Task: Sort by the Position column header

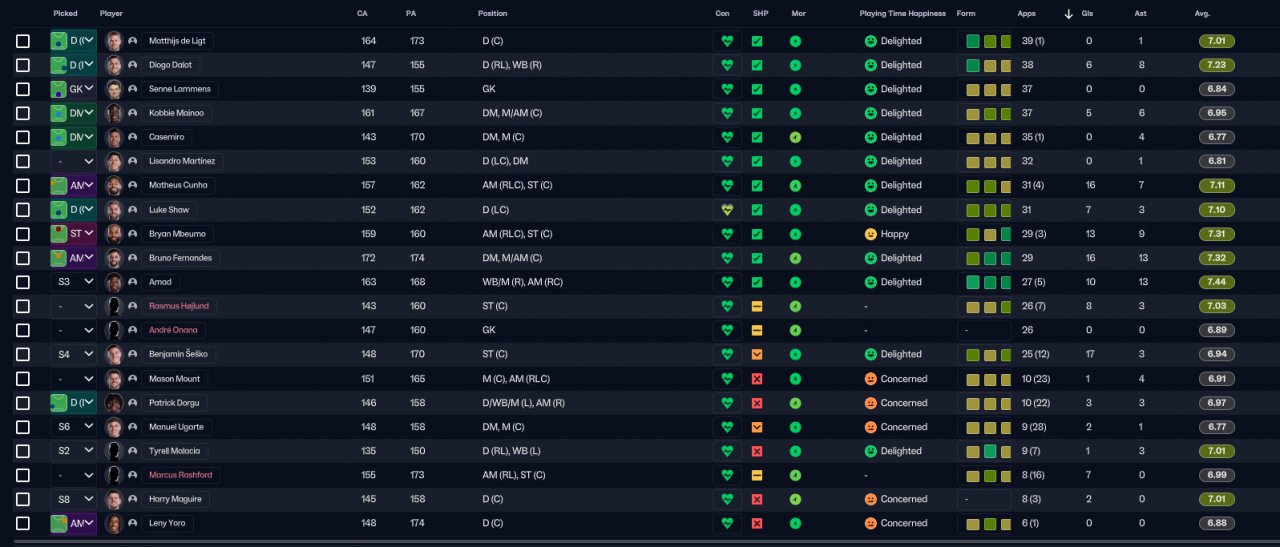Action: [492, 14]
